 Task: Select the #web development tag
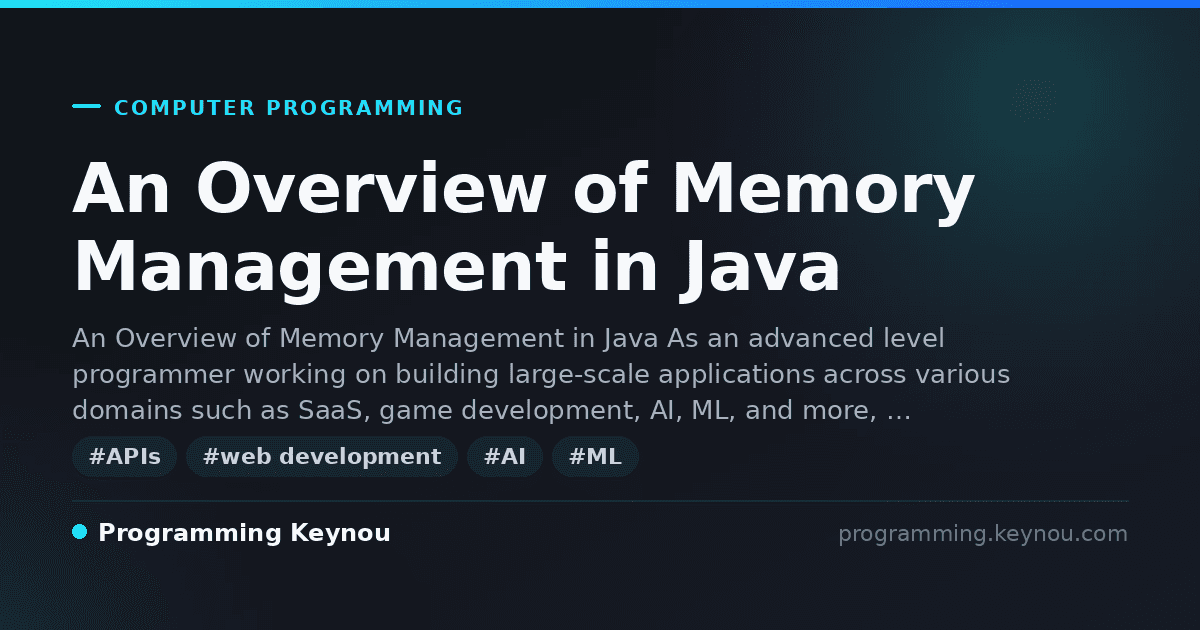click(322, 457)
